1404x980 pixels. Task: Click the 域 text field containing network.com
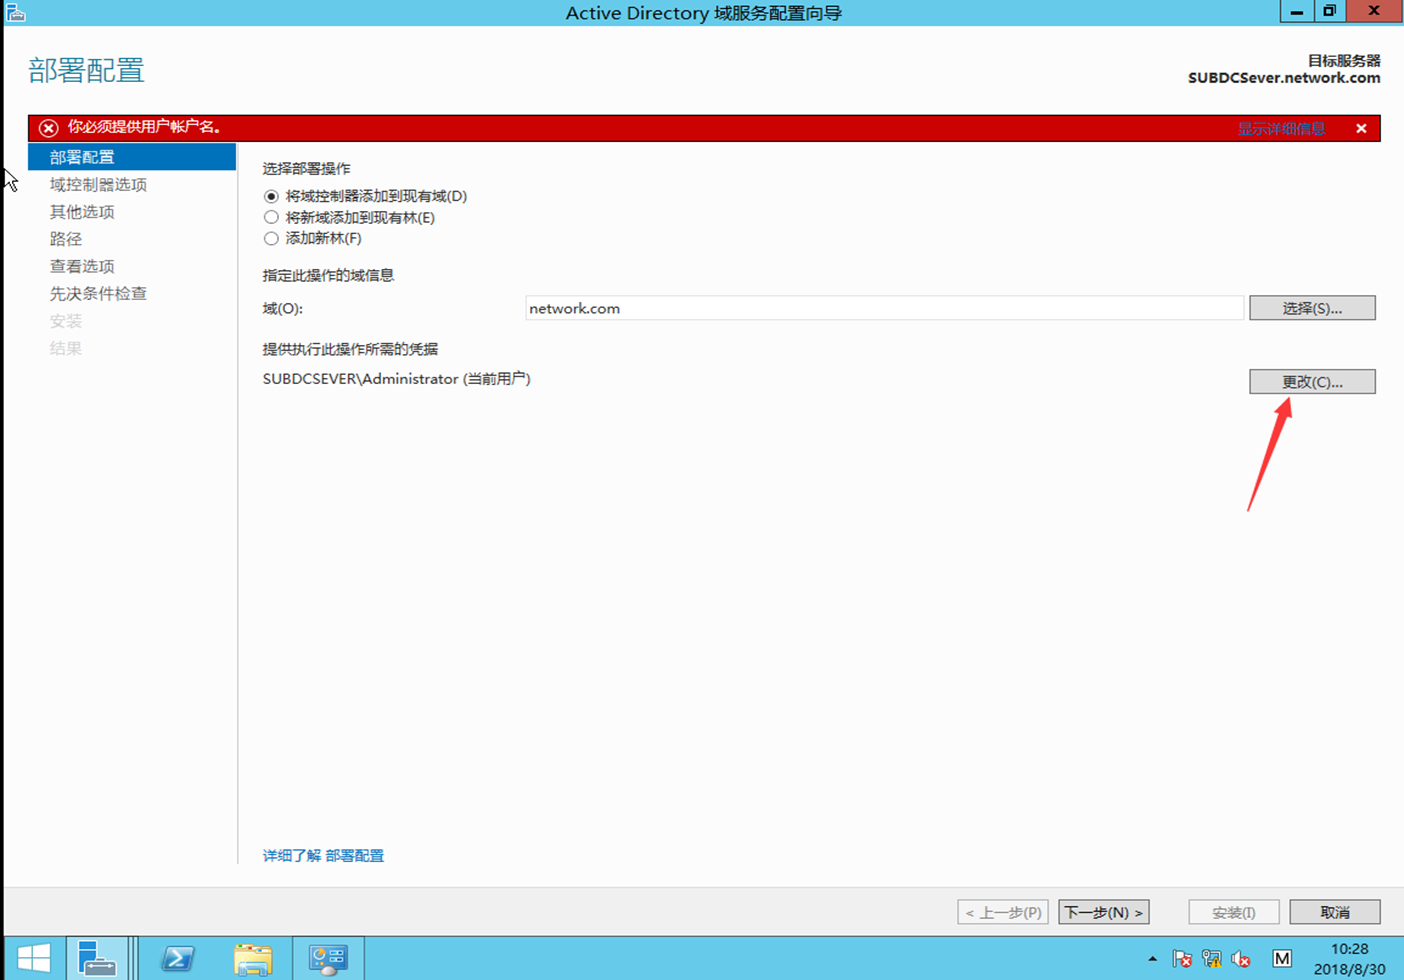pos(884,308)
